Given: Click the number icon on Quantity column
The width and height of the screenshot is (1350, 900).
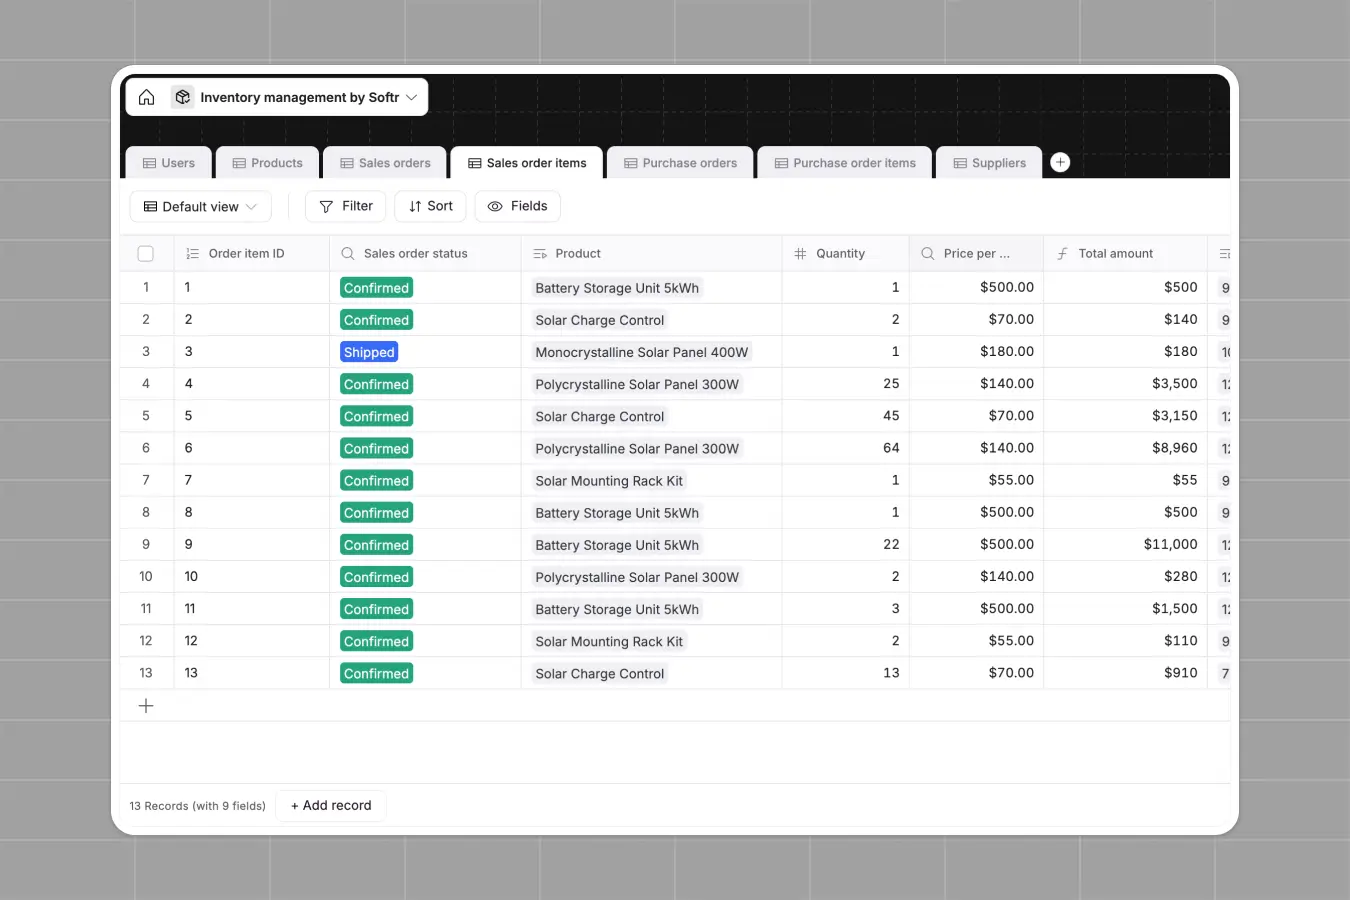Looking at the screenshot, I should point(799,253).
